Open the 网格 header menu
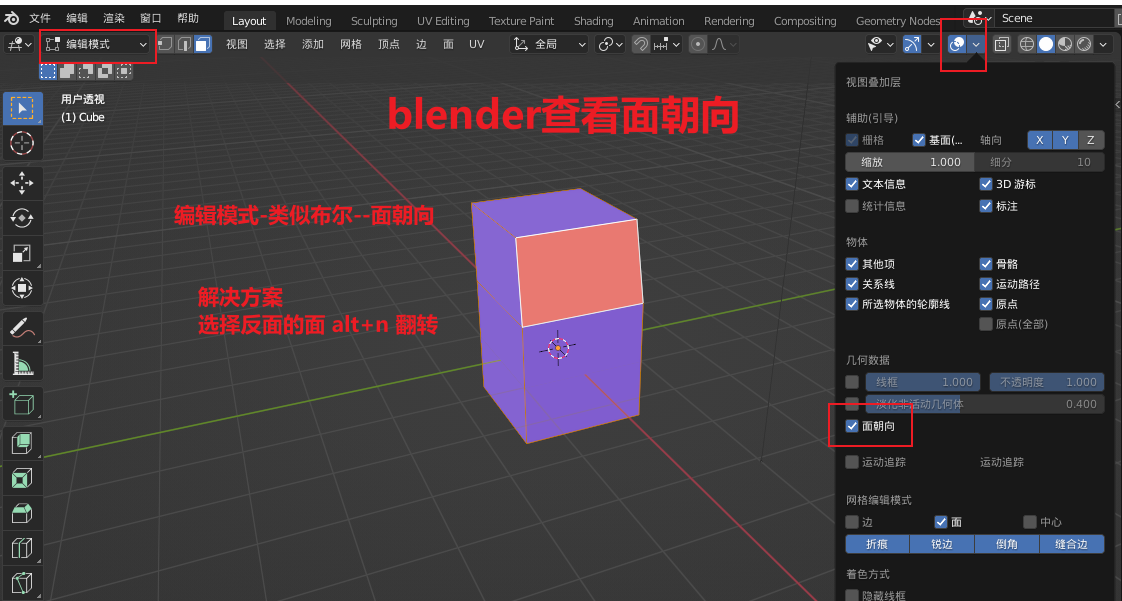 [351, 44]
